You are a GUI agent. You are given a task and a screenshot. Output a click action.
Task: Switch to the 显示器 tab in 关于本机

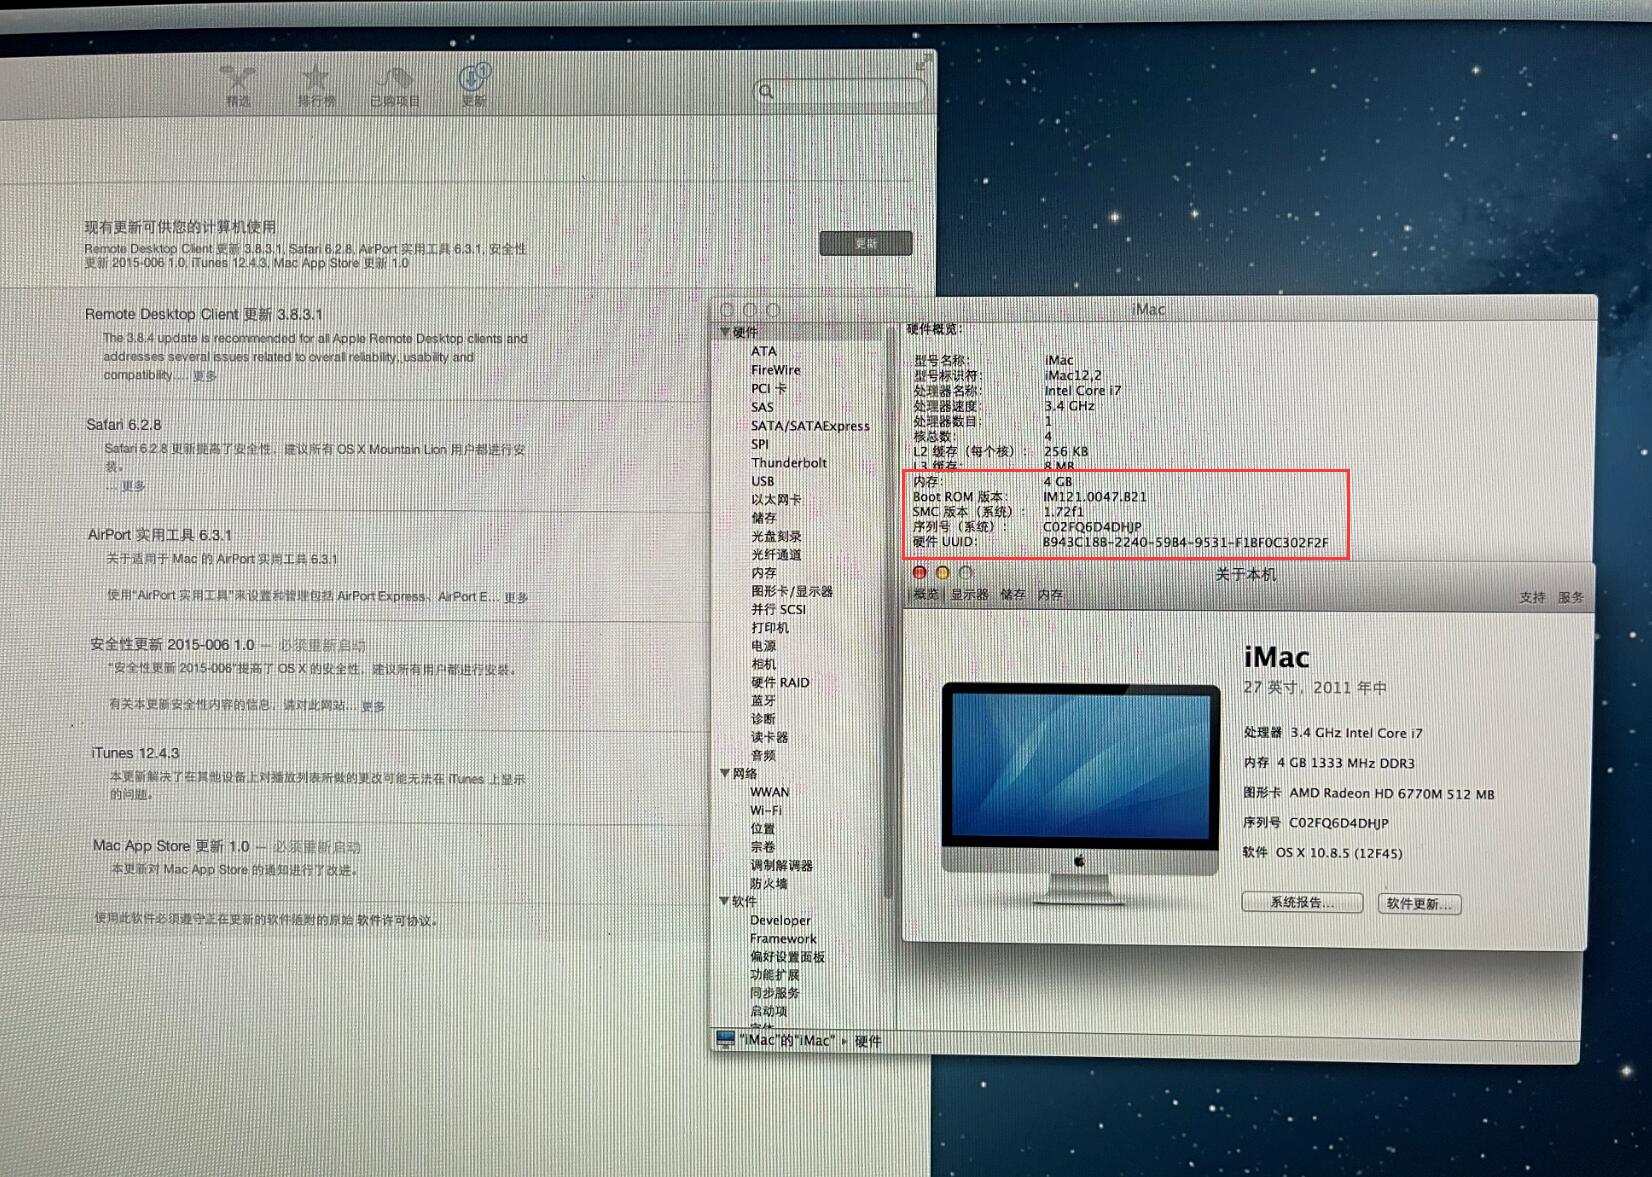[x=969, y=594]
